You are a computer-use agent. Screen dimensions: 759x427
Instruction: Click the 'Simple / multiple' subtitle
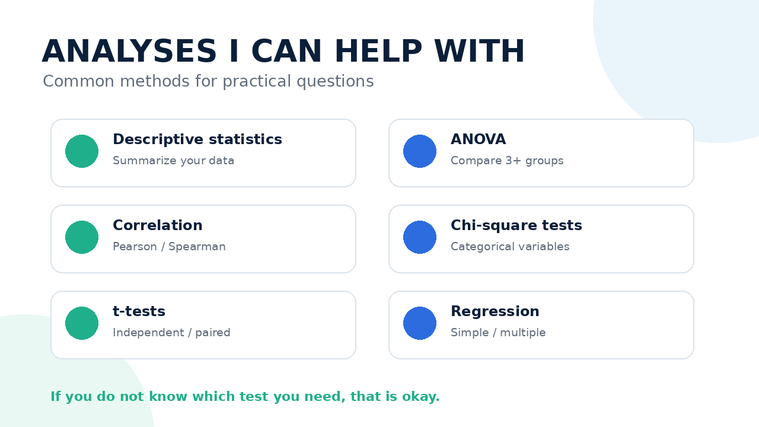point(498,333)
